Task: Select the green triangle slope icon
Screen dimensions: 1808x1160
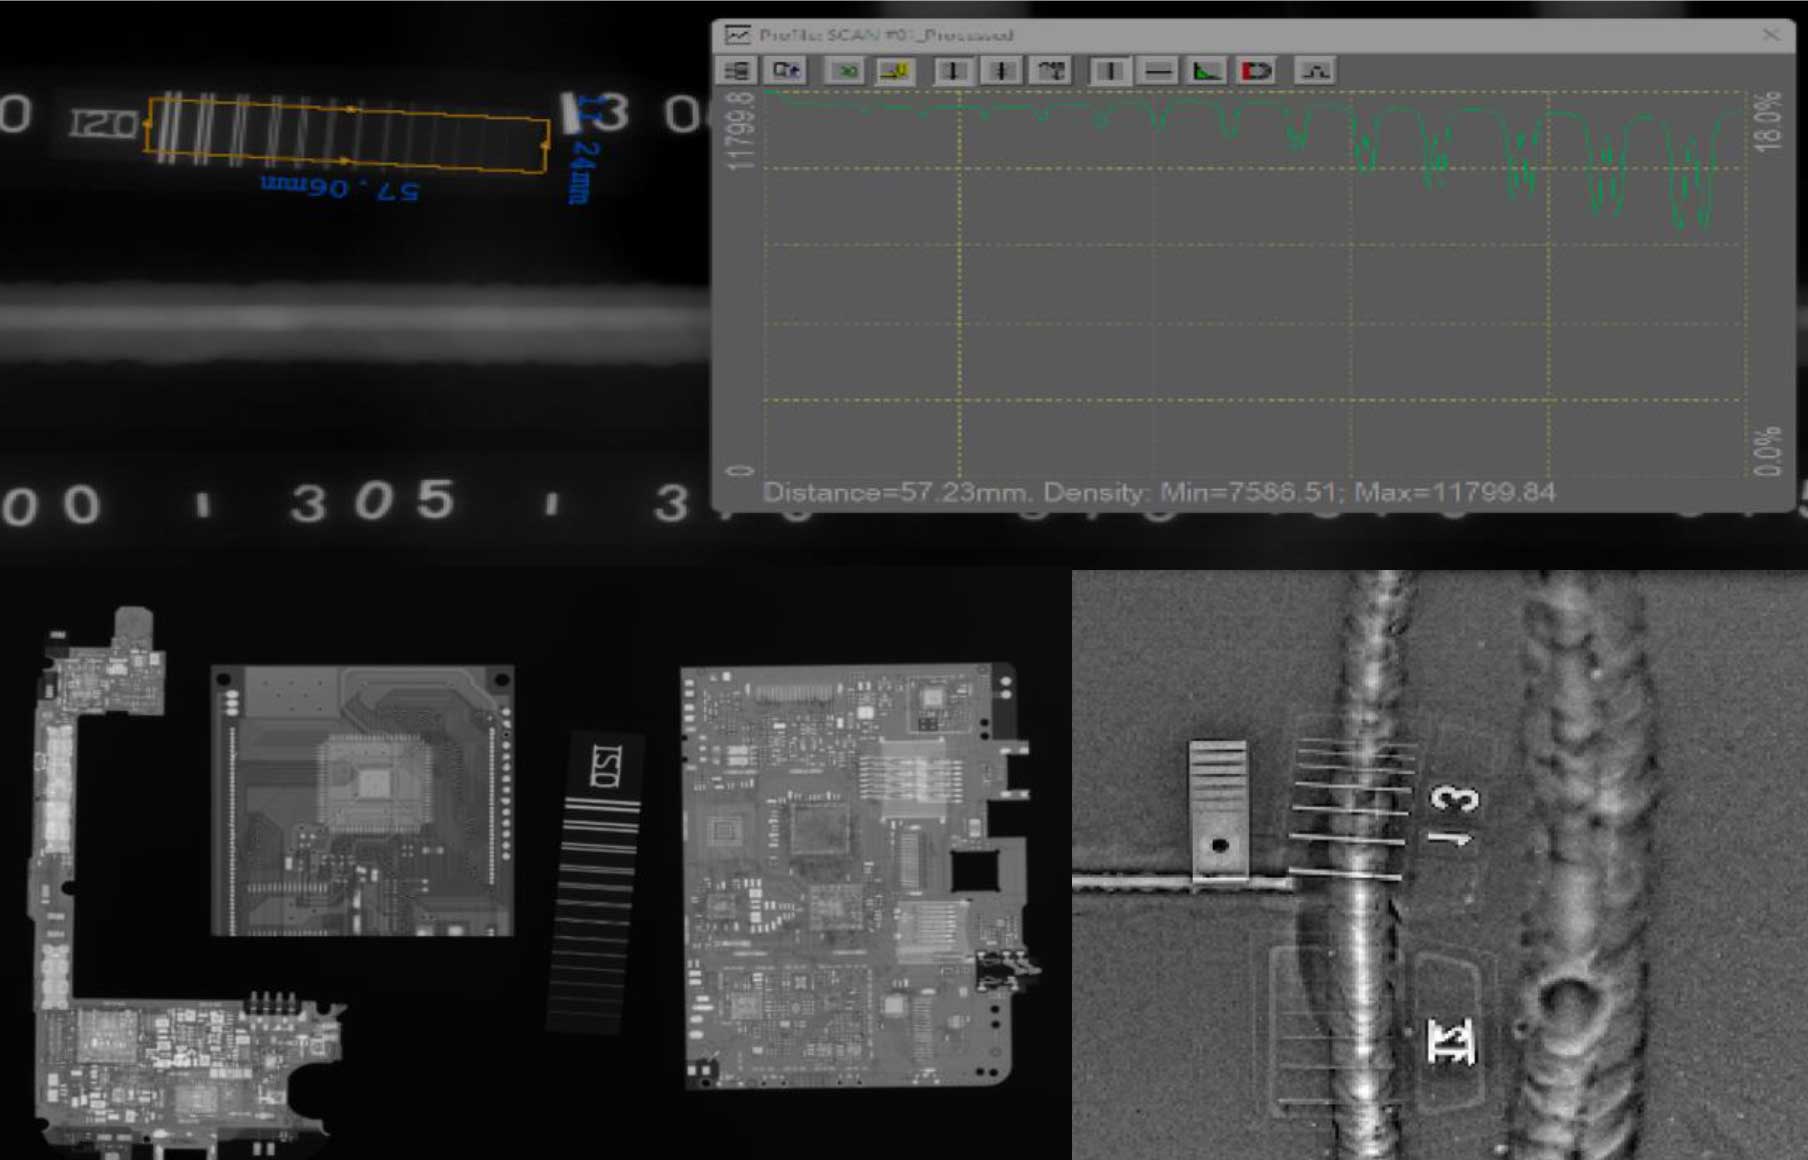Action: coord(1206,71)
